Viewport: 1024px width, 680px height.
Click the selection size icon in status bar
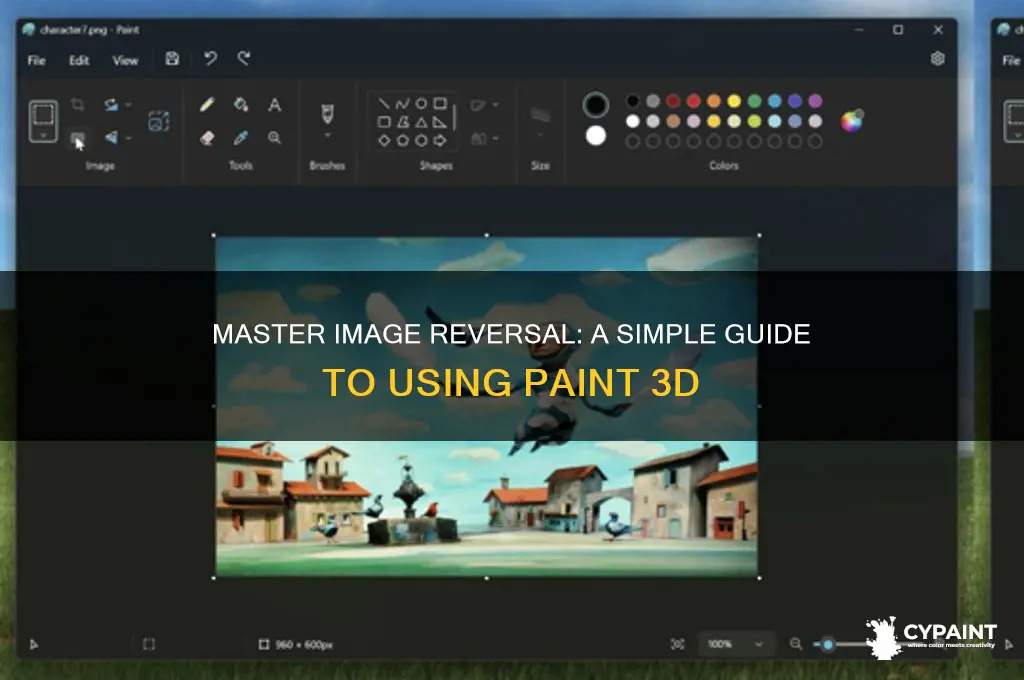click(x=149, y=645)
